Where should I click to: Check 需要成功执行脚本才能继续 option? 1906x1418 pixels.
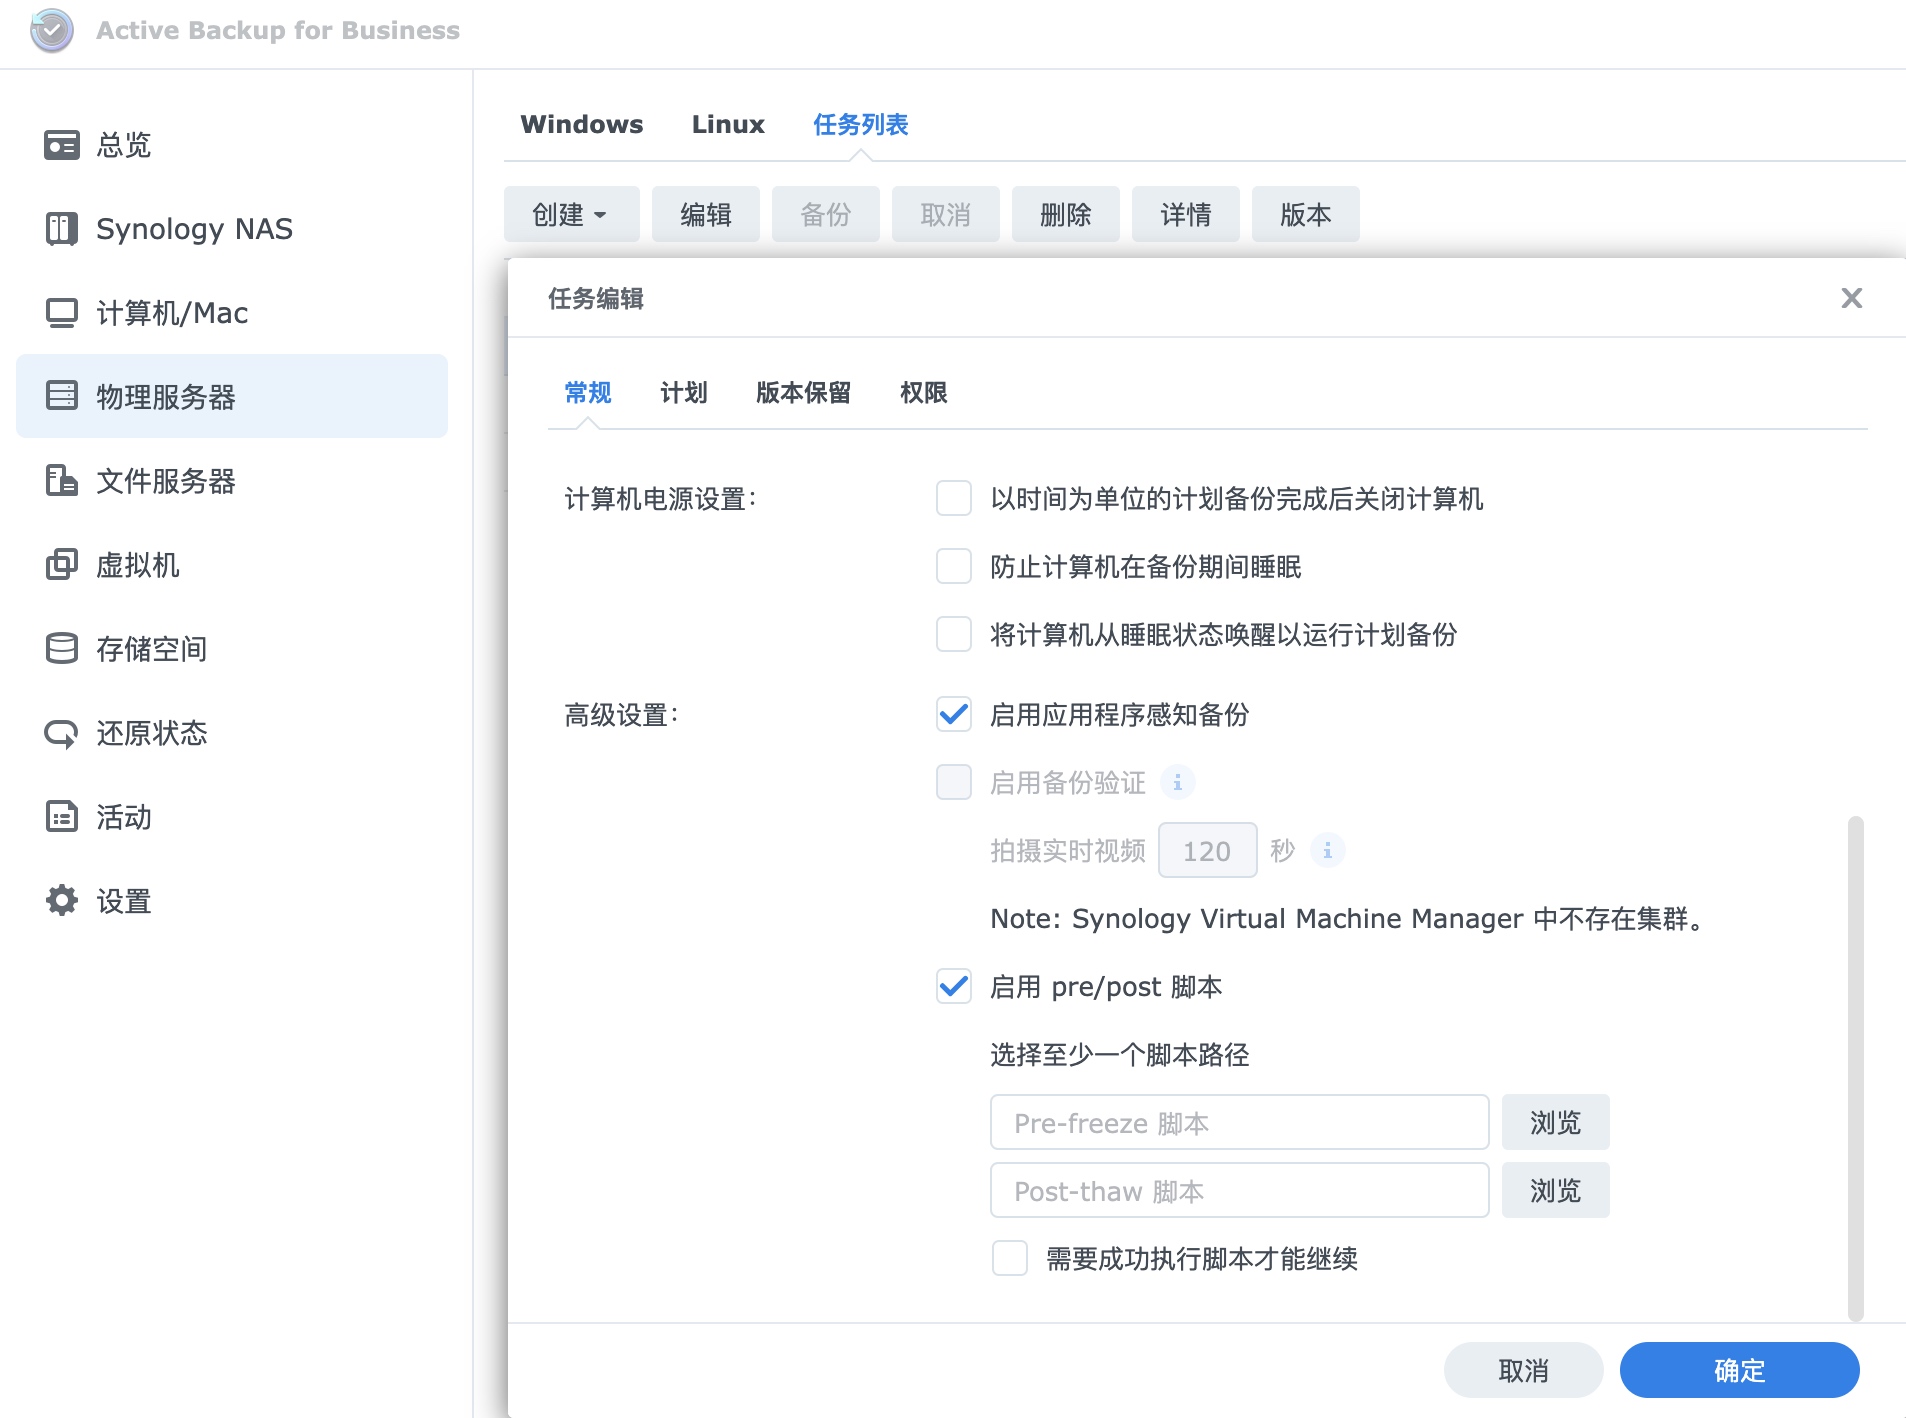pos(1010,1258)
